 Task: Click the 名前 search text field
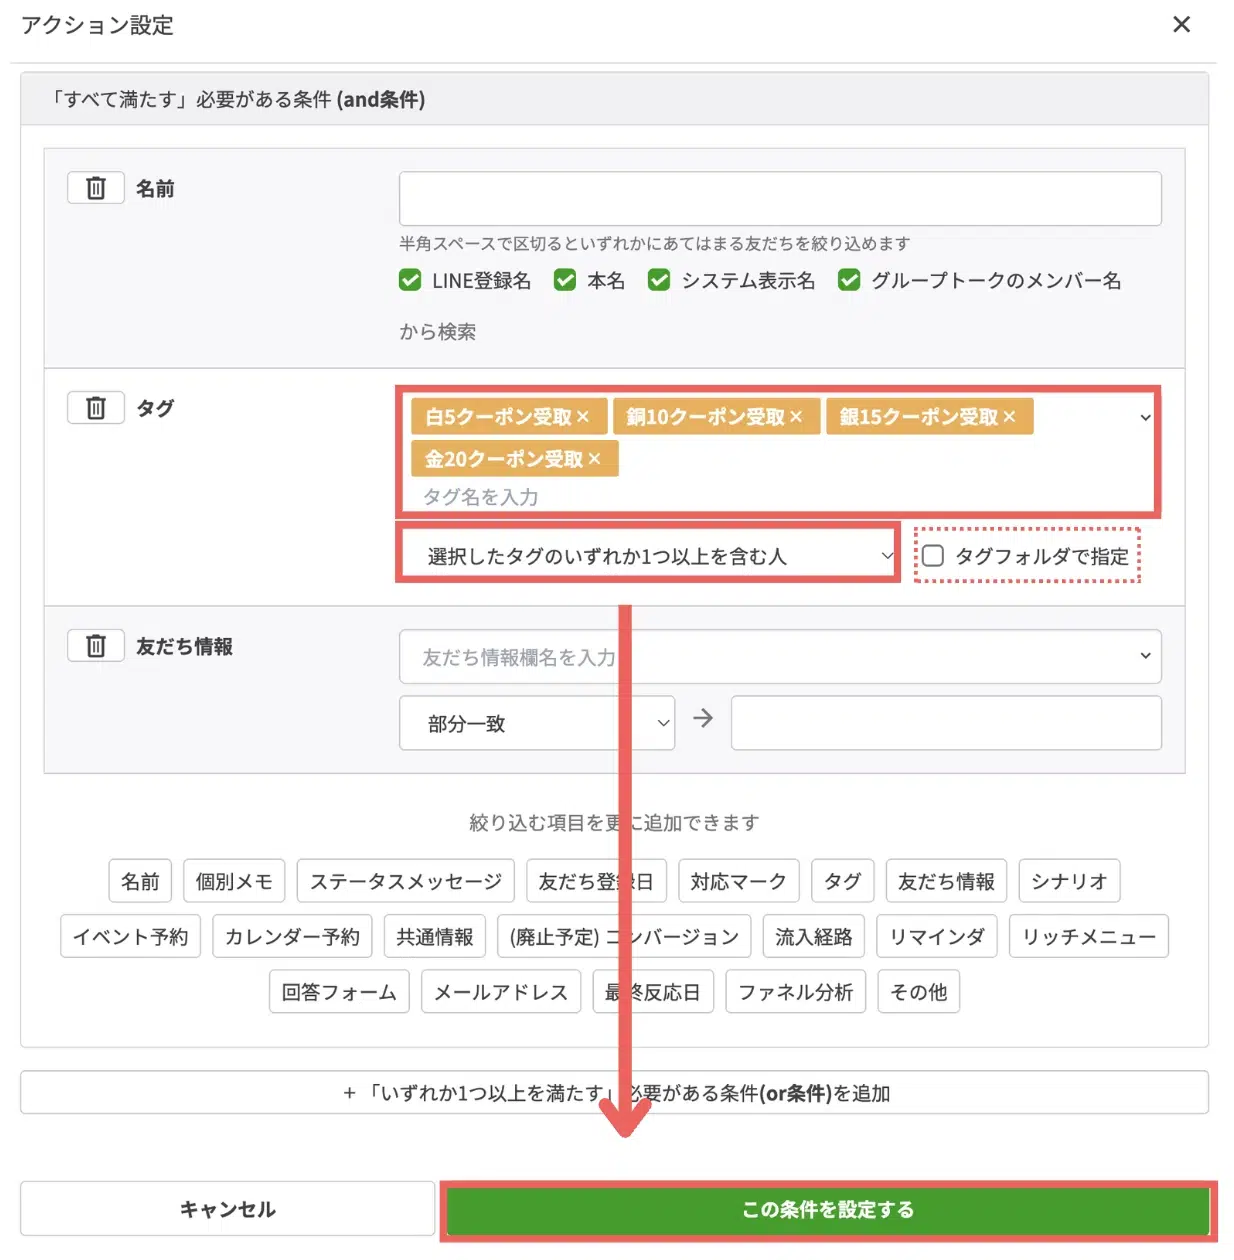point(780,199)
